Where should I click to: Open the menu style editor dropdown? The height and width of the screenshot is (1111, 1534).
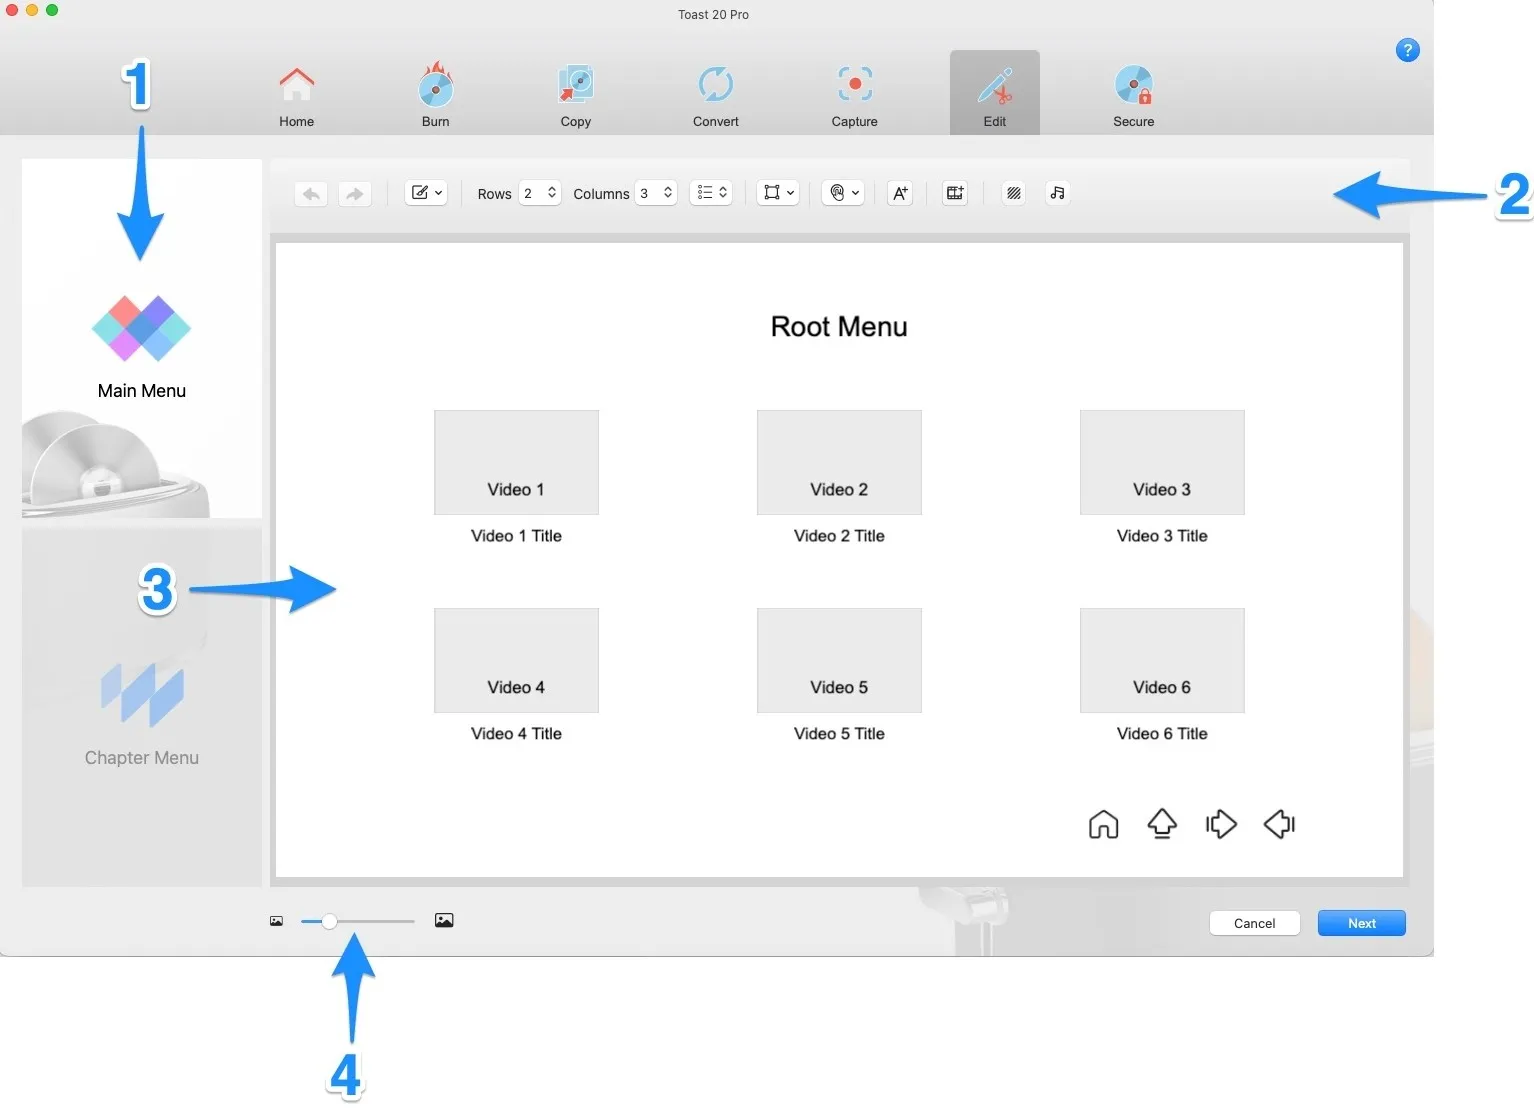pyautogui.click(x=425, y=193)
